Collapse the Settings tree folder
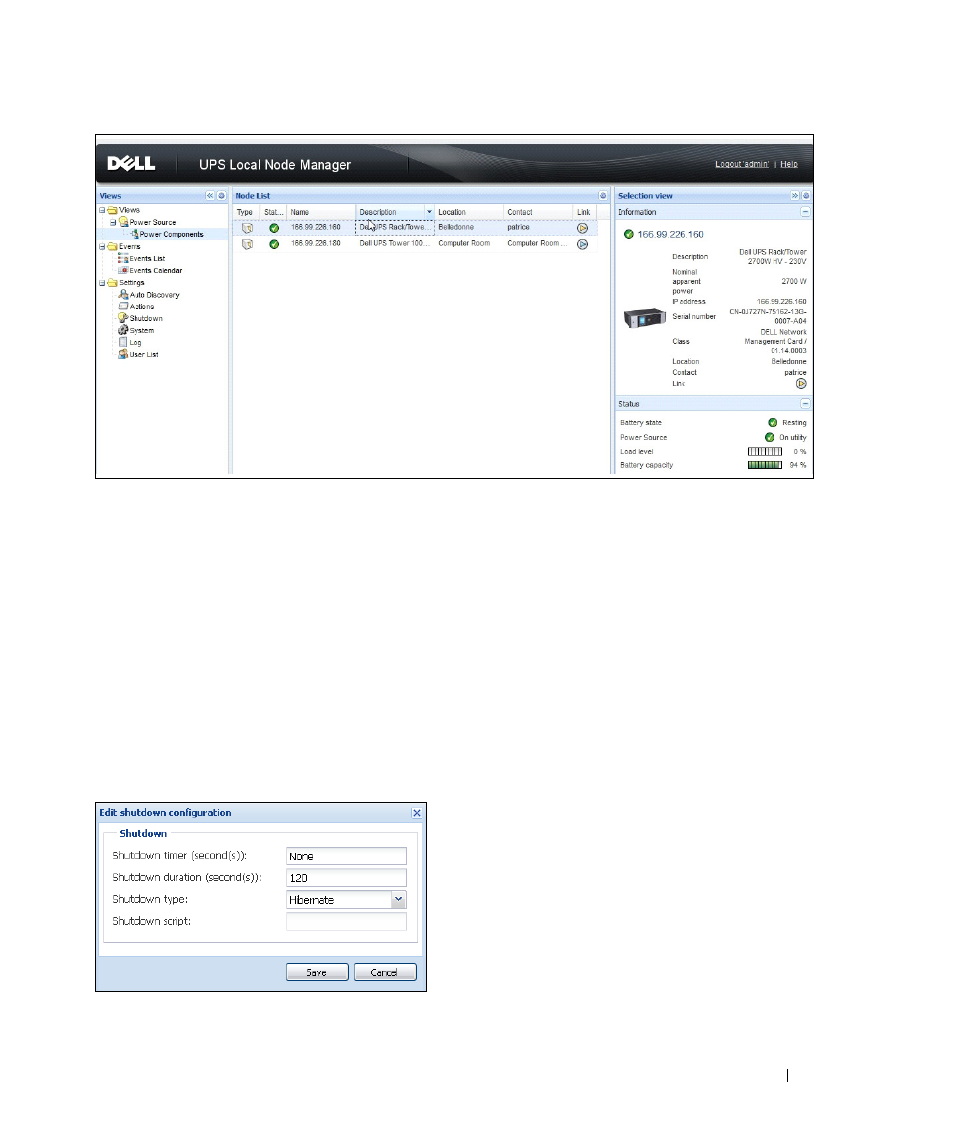Viewport: 954px width, 1145px height. pyautogui.click(x=102, y=283)
